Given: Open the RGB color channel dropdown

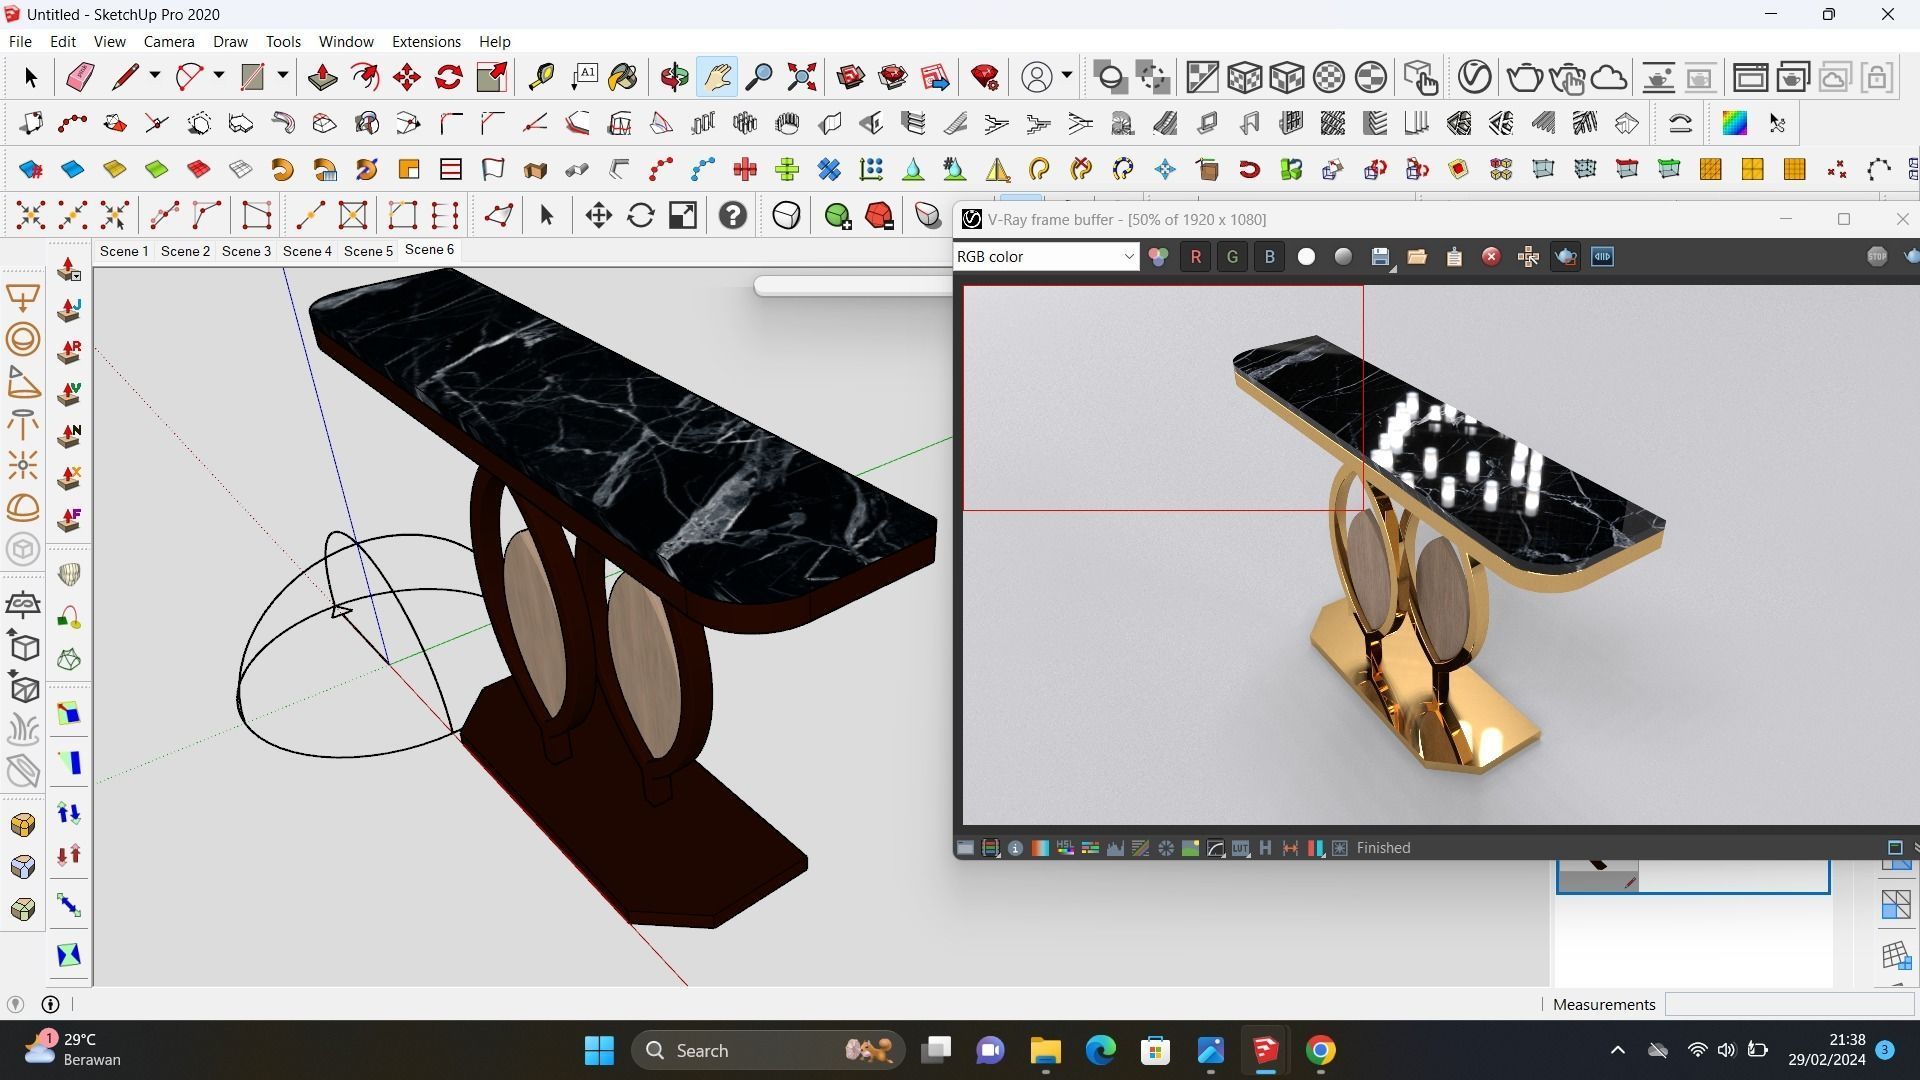Looking at the screenshot, I should tap(1045, 257).
